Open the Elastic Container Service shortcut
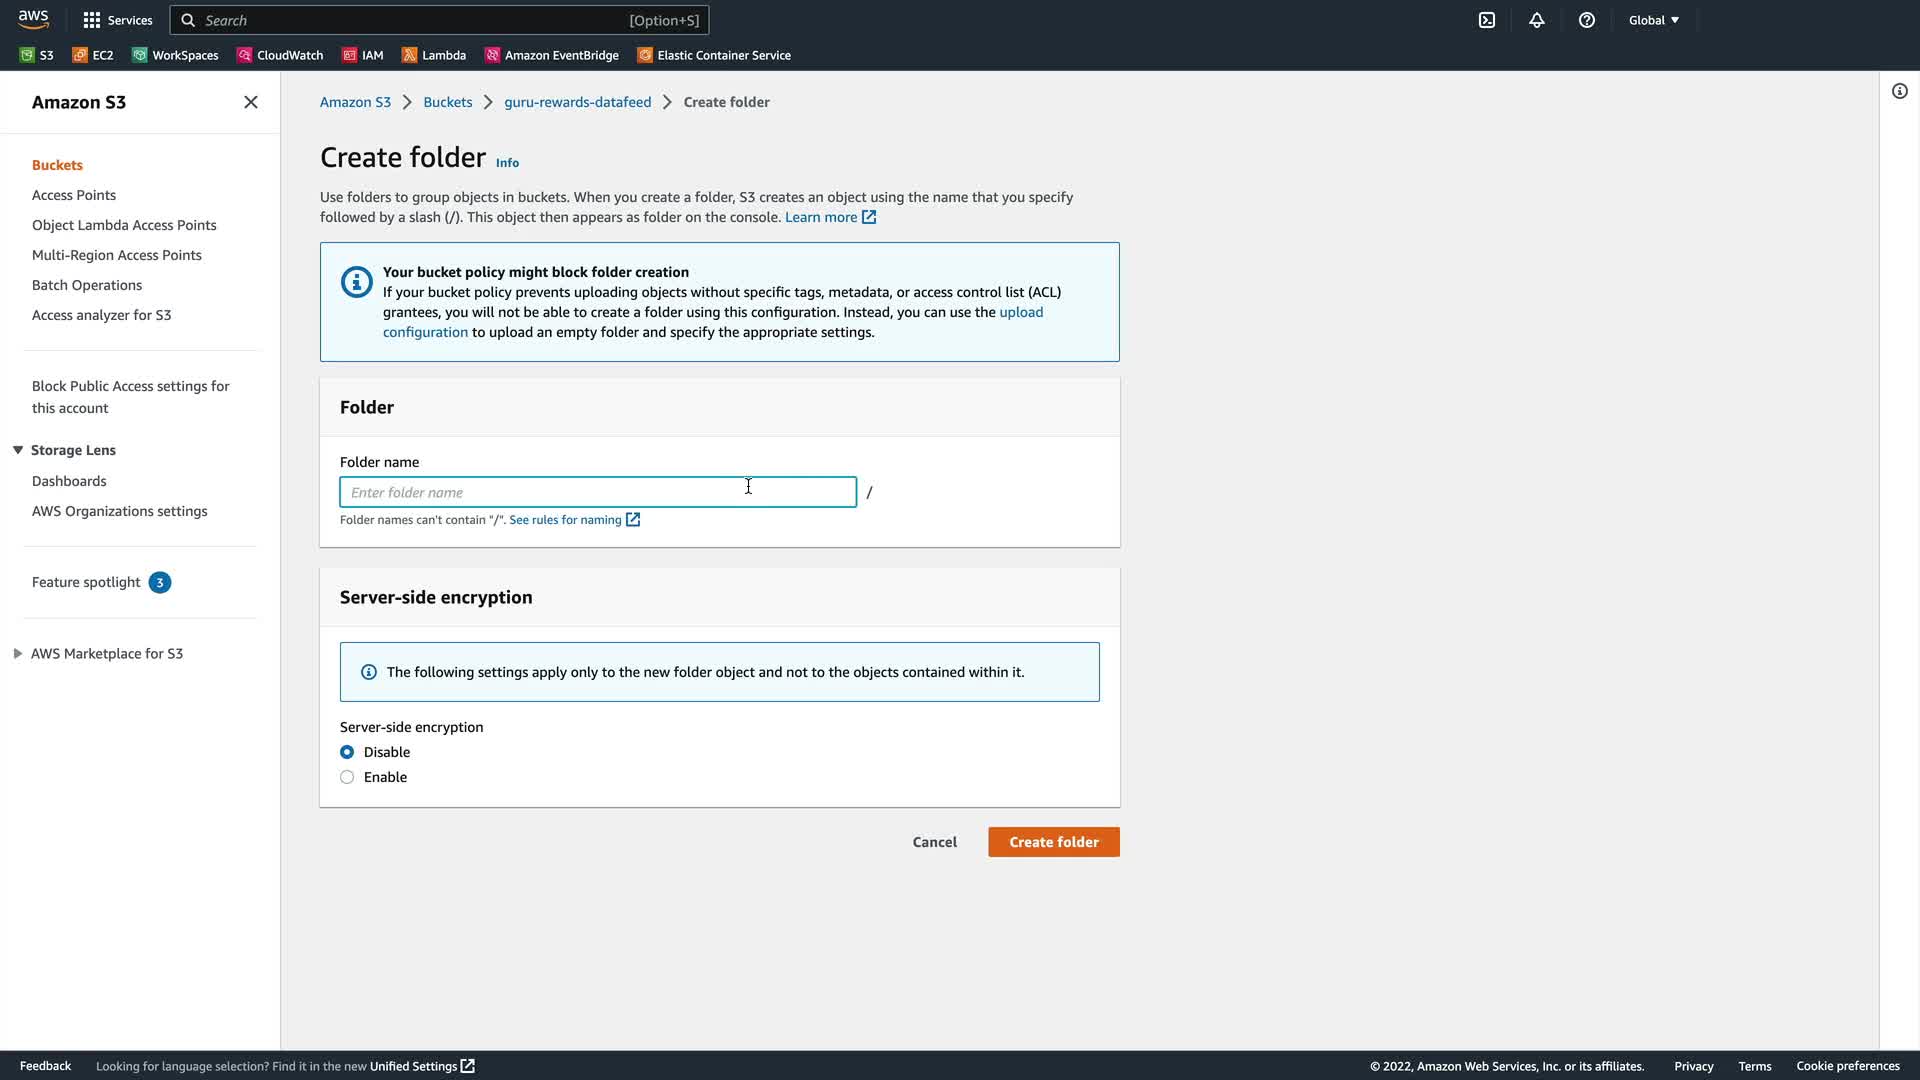1920x1080 pixels. (x=714, y=55)
